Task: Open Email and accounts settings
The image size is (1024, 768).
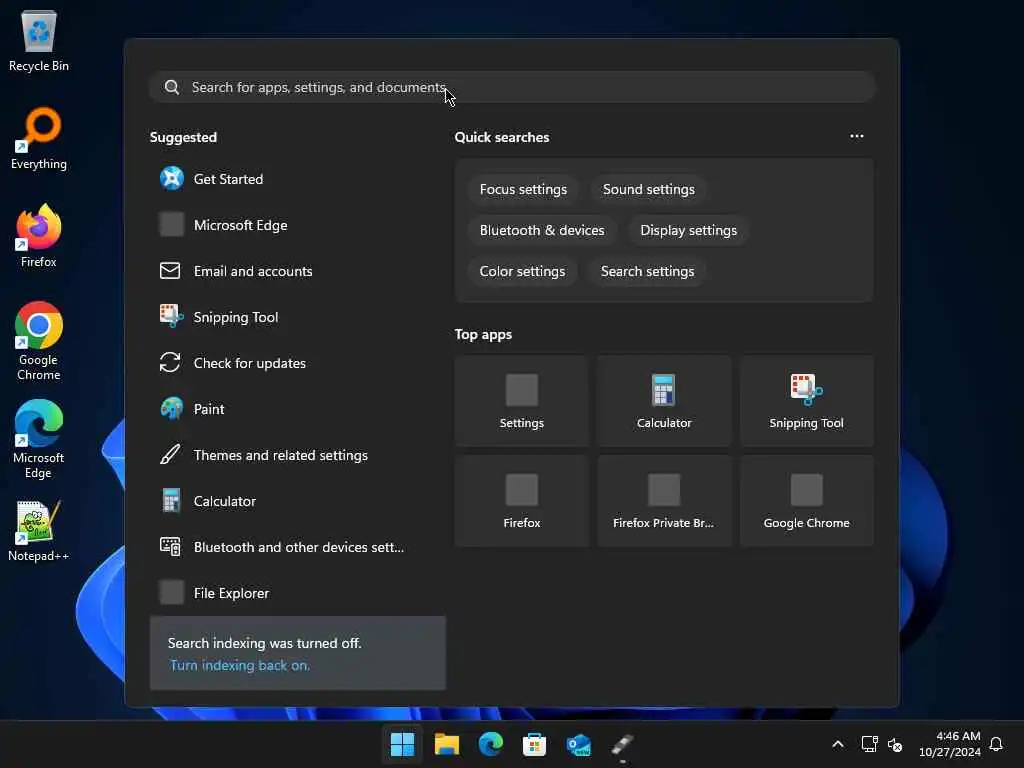Action: click(297, 271)
